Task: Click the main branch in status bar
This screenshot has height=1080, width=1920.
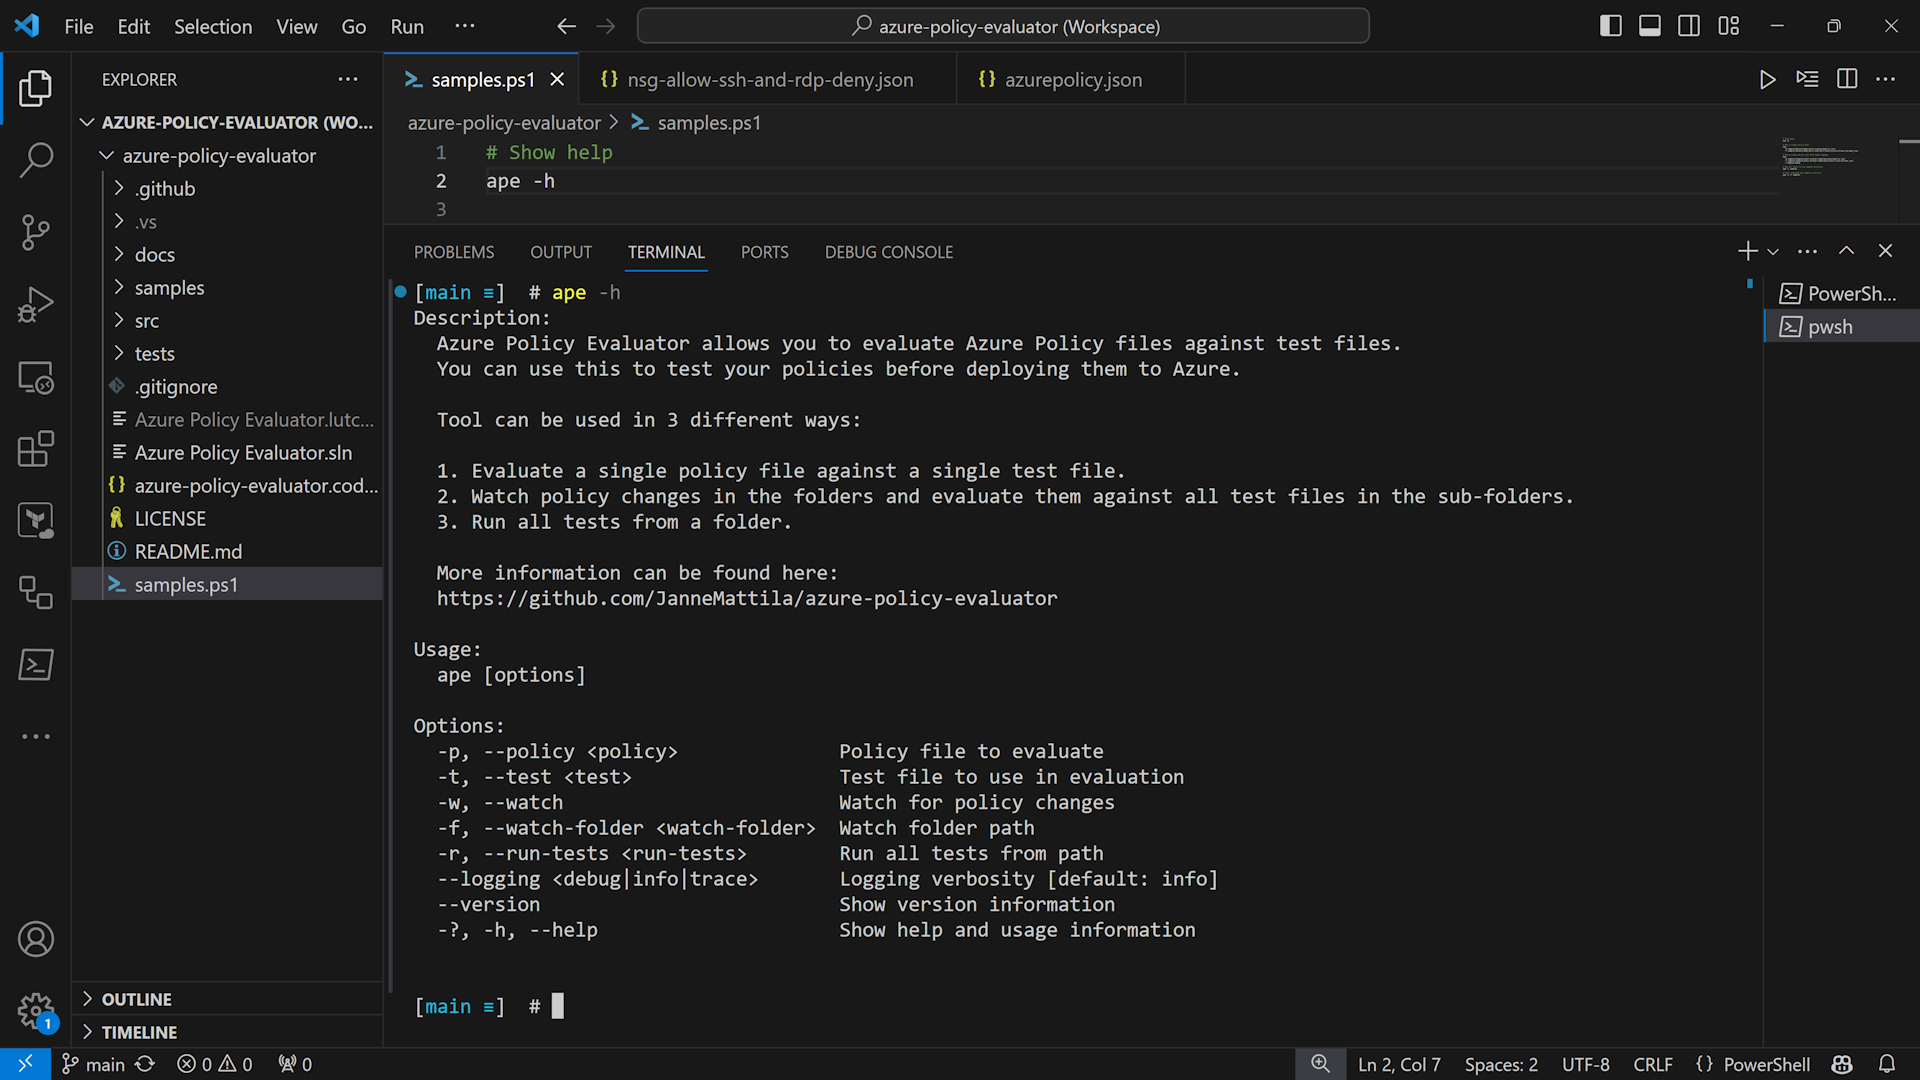Action: tap(94, 1064)
